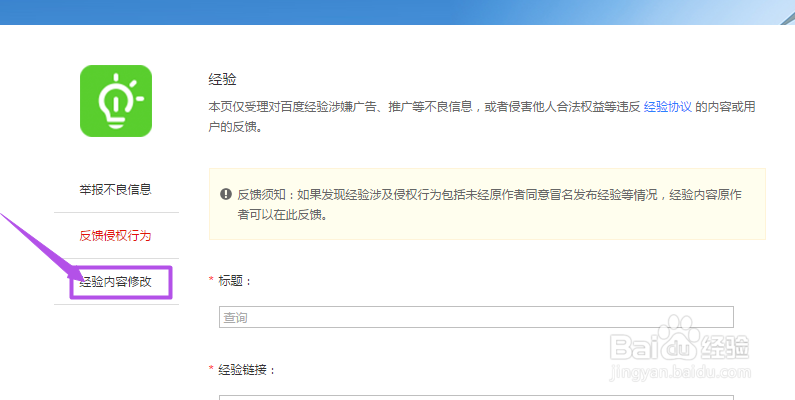Click the 标题 input field
This screenshot has height=400, width=795.
476,317
